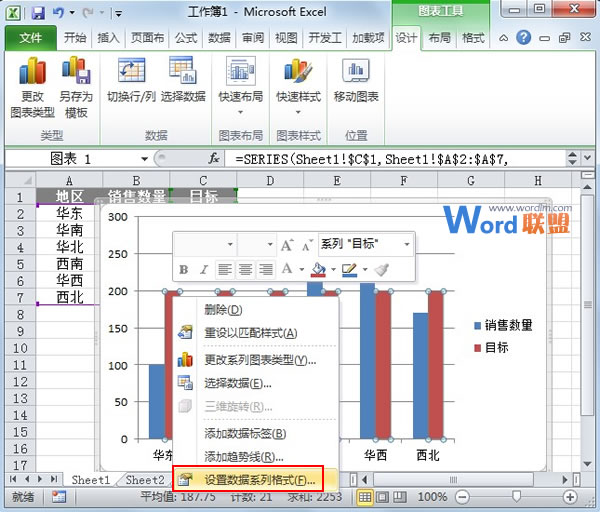
Task: Click the insert function fx icon
Action: point(214,158)
